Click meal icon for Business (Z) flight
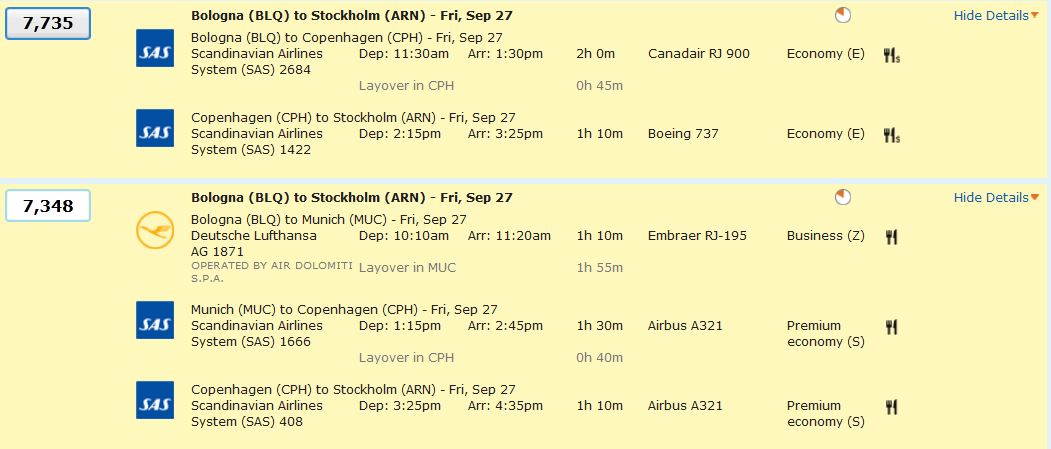1051x449 pixels. click(x=890, y=237)
